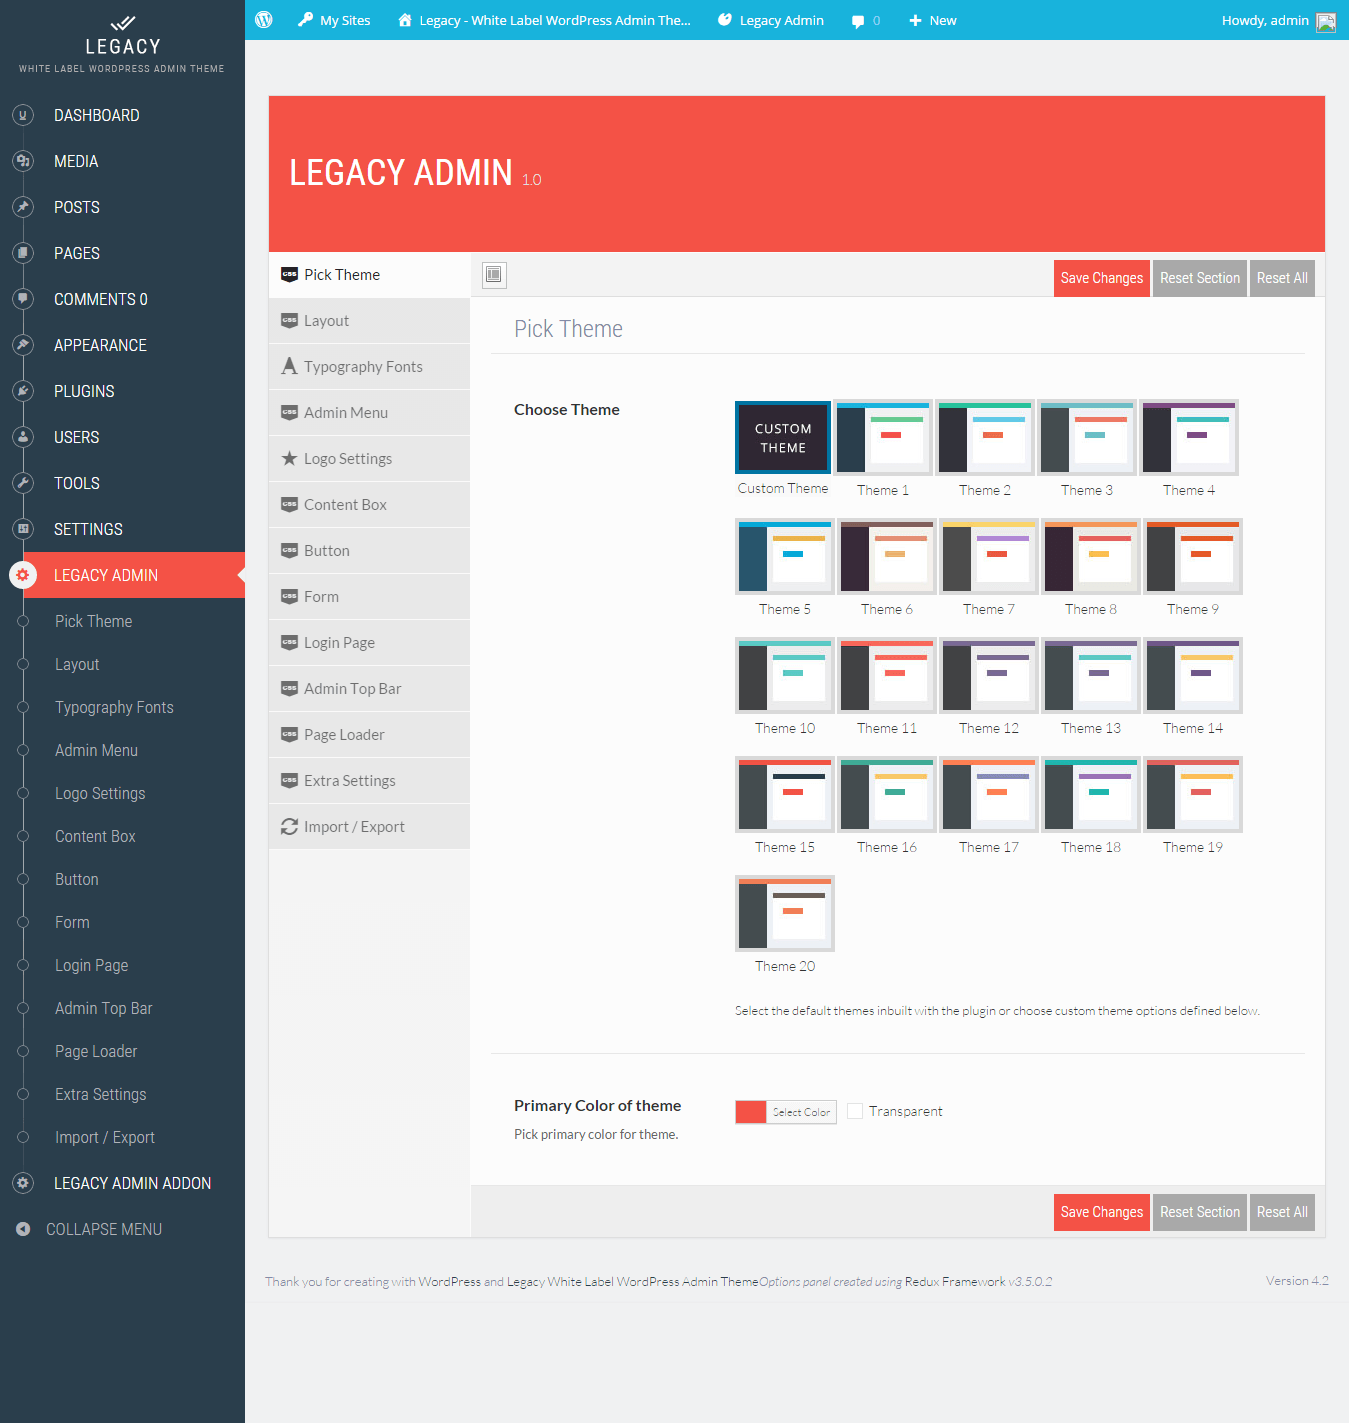
Task: Click the Tools wrench icon
Action: [23, 483]
